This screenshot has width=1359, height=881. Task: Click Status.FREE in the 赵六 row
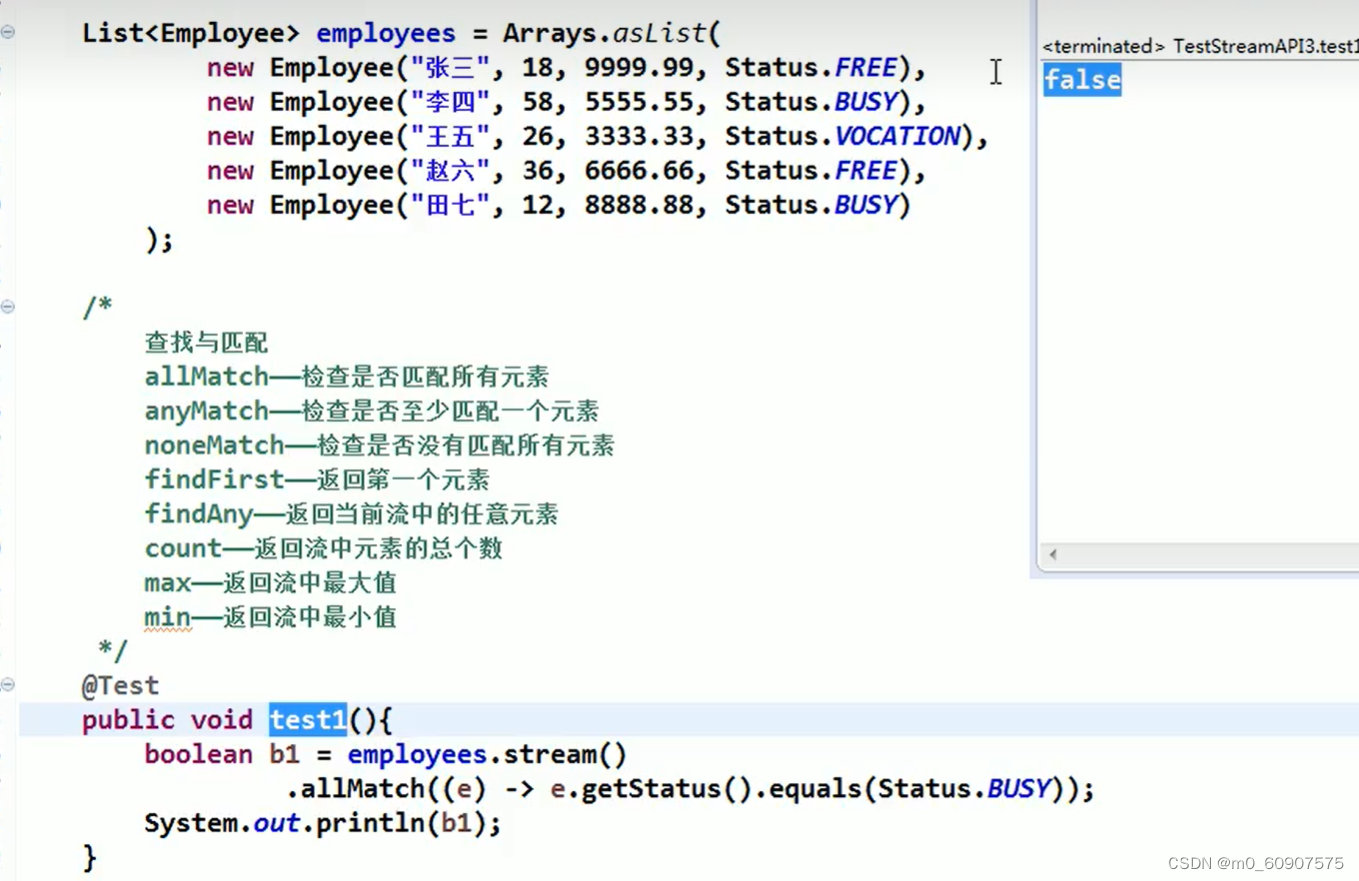[811, 171]
